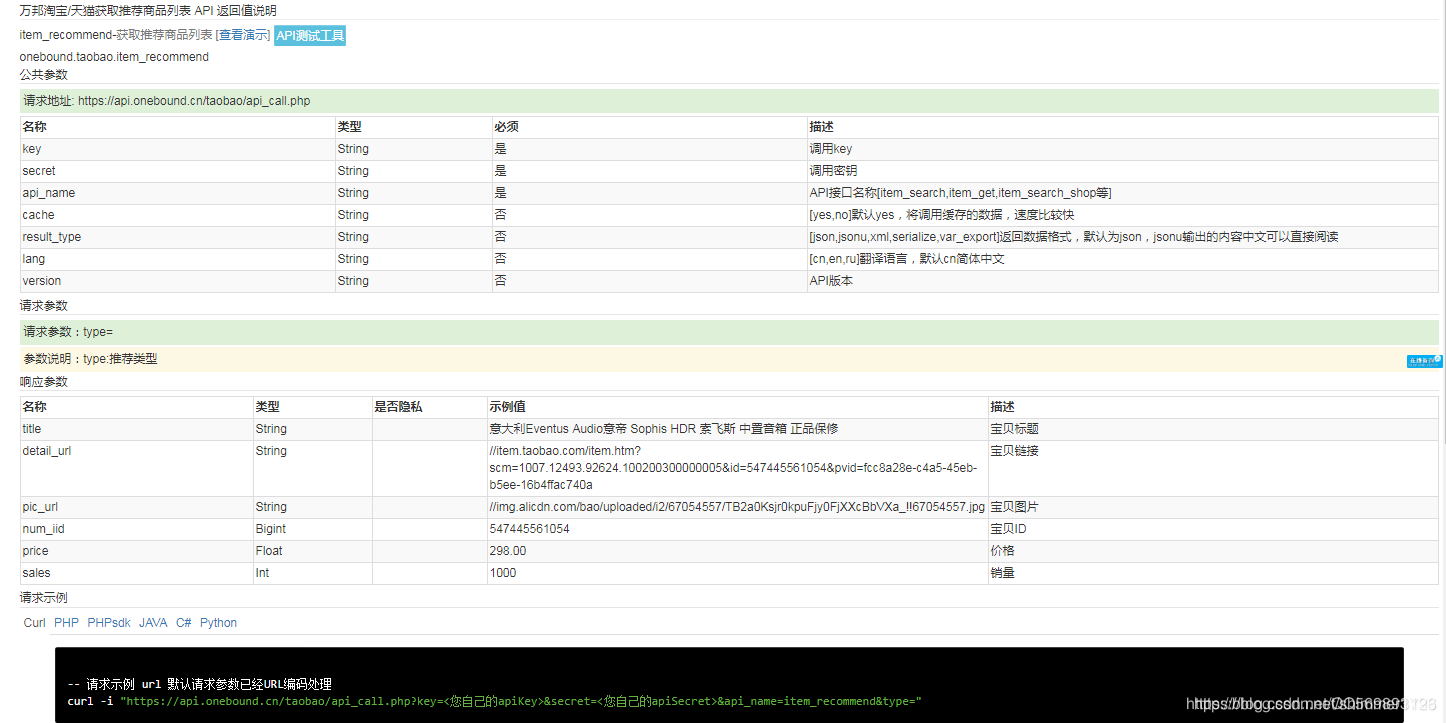Click the 销量 description cell
Image resolution: width=1446 pixels, height=723 pixels.
point(1213,573)
